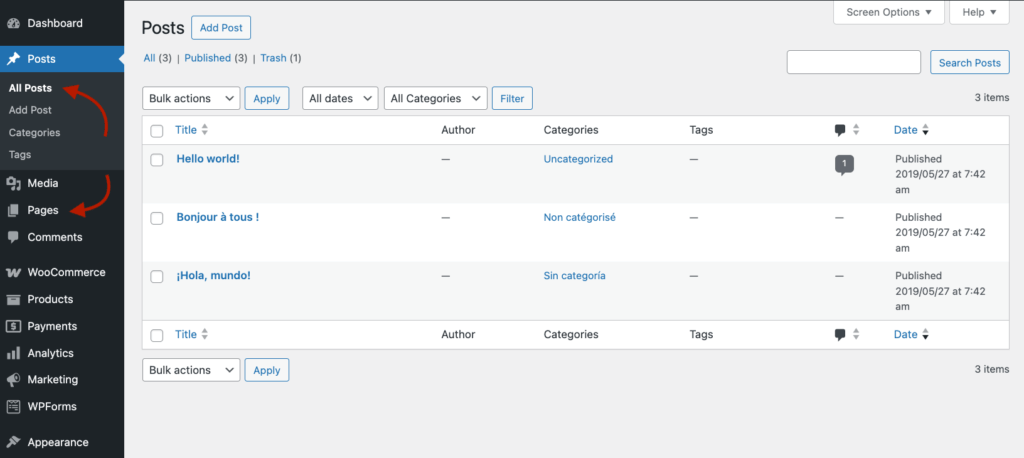The height and width of the screenshot is (458, 1024).
Task: Check the box for ¡Hola, mundo! post
Action: click(157, 277)
